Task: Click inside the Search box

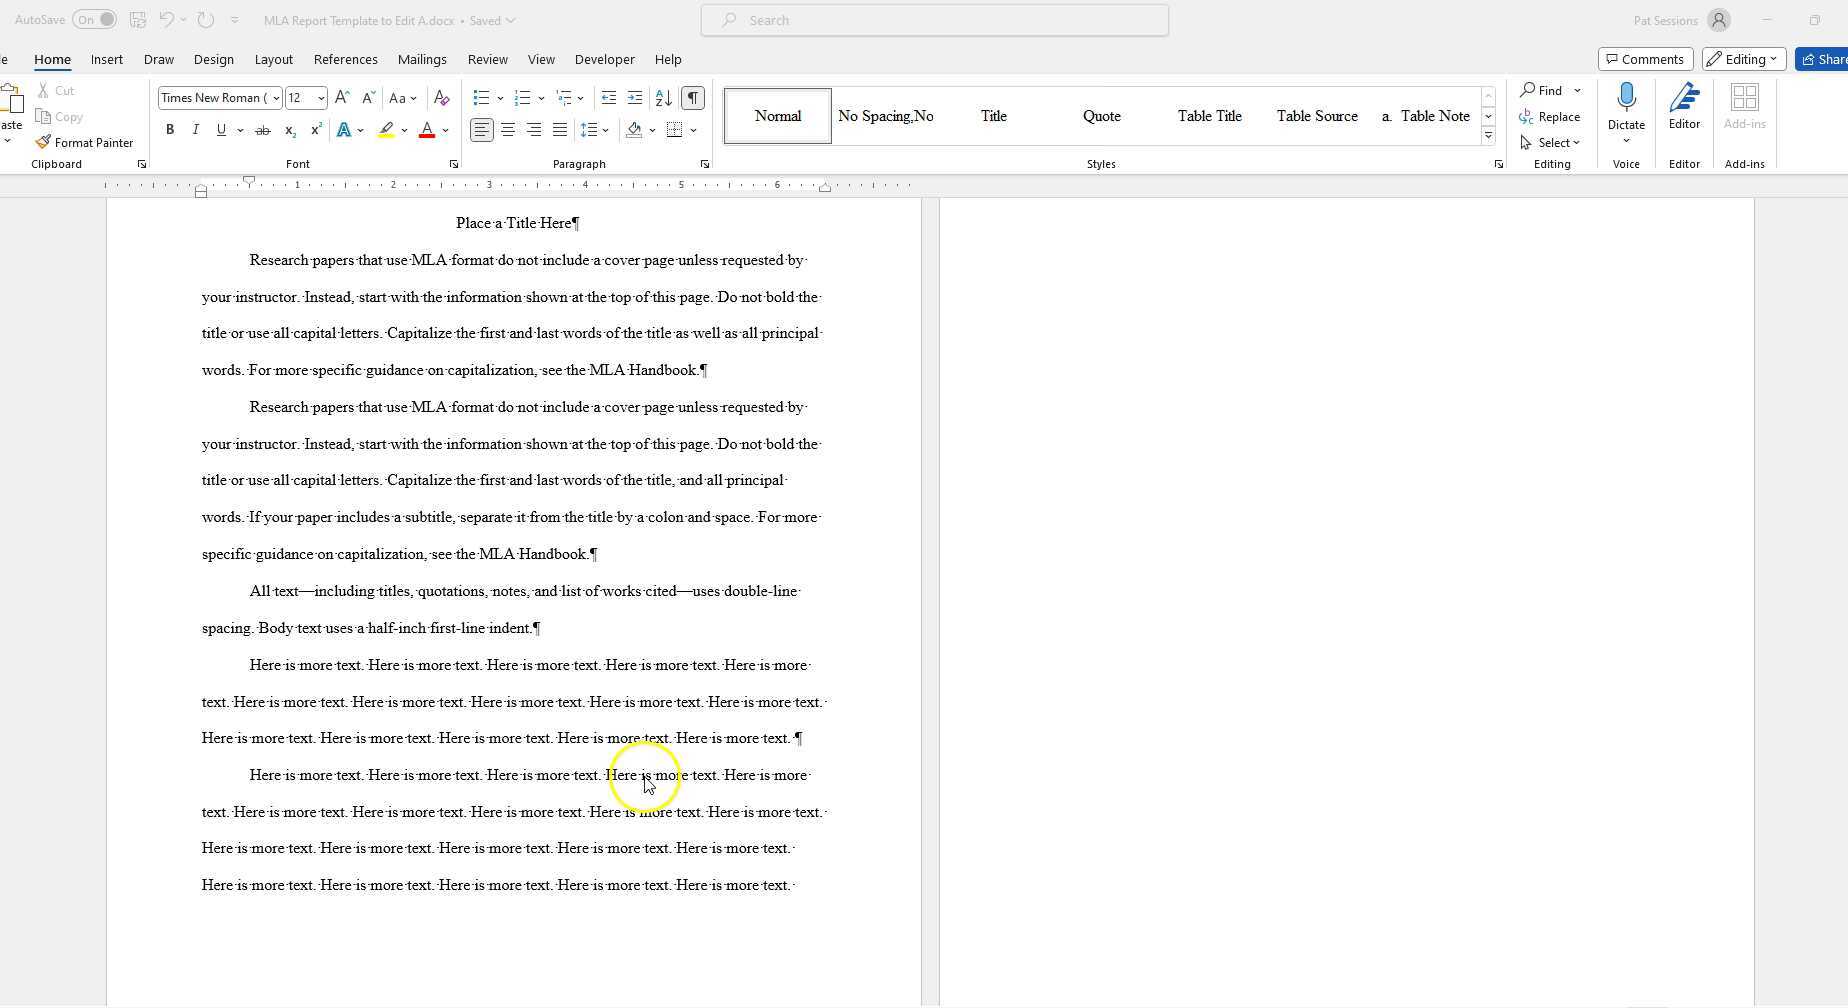Action: coord(933,19)
